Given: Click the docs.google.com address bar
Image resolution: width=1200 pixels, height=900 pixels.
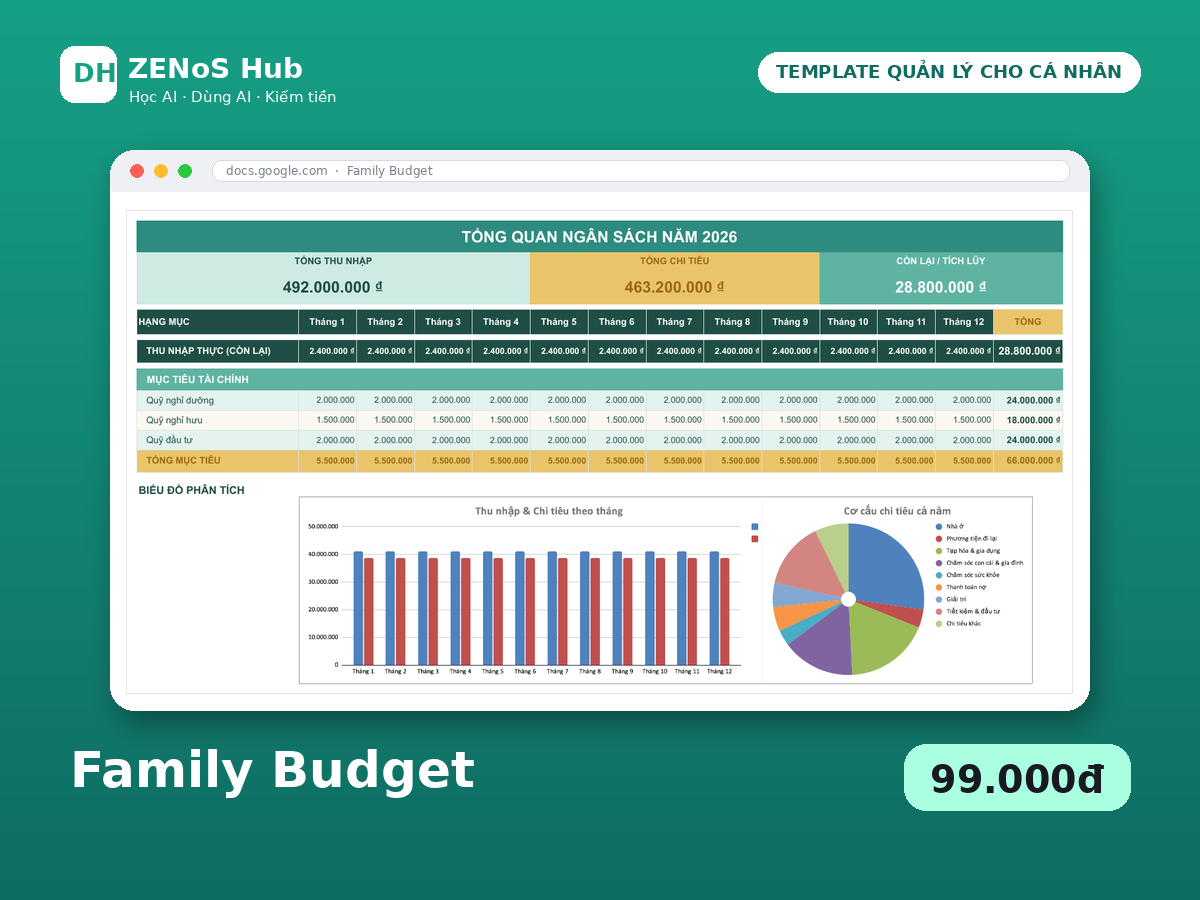Looking at the screenshot, I should point(641,171).
